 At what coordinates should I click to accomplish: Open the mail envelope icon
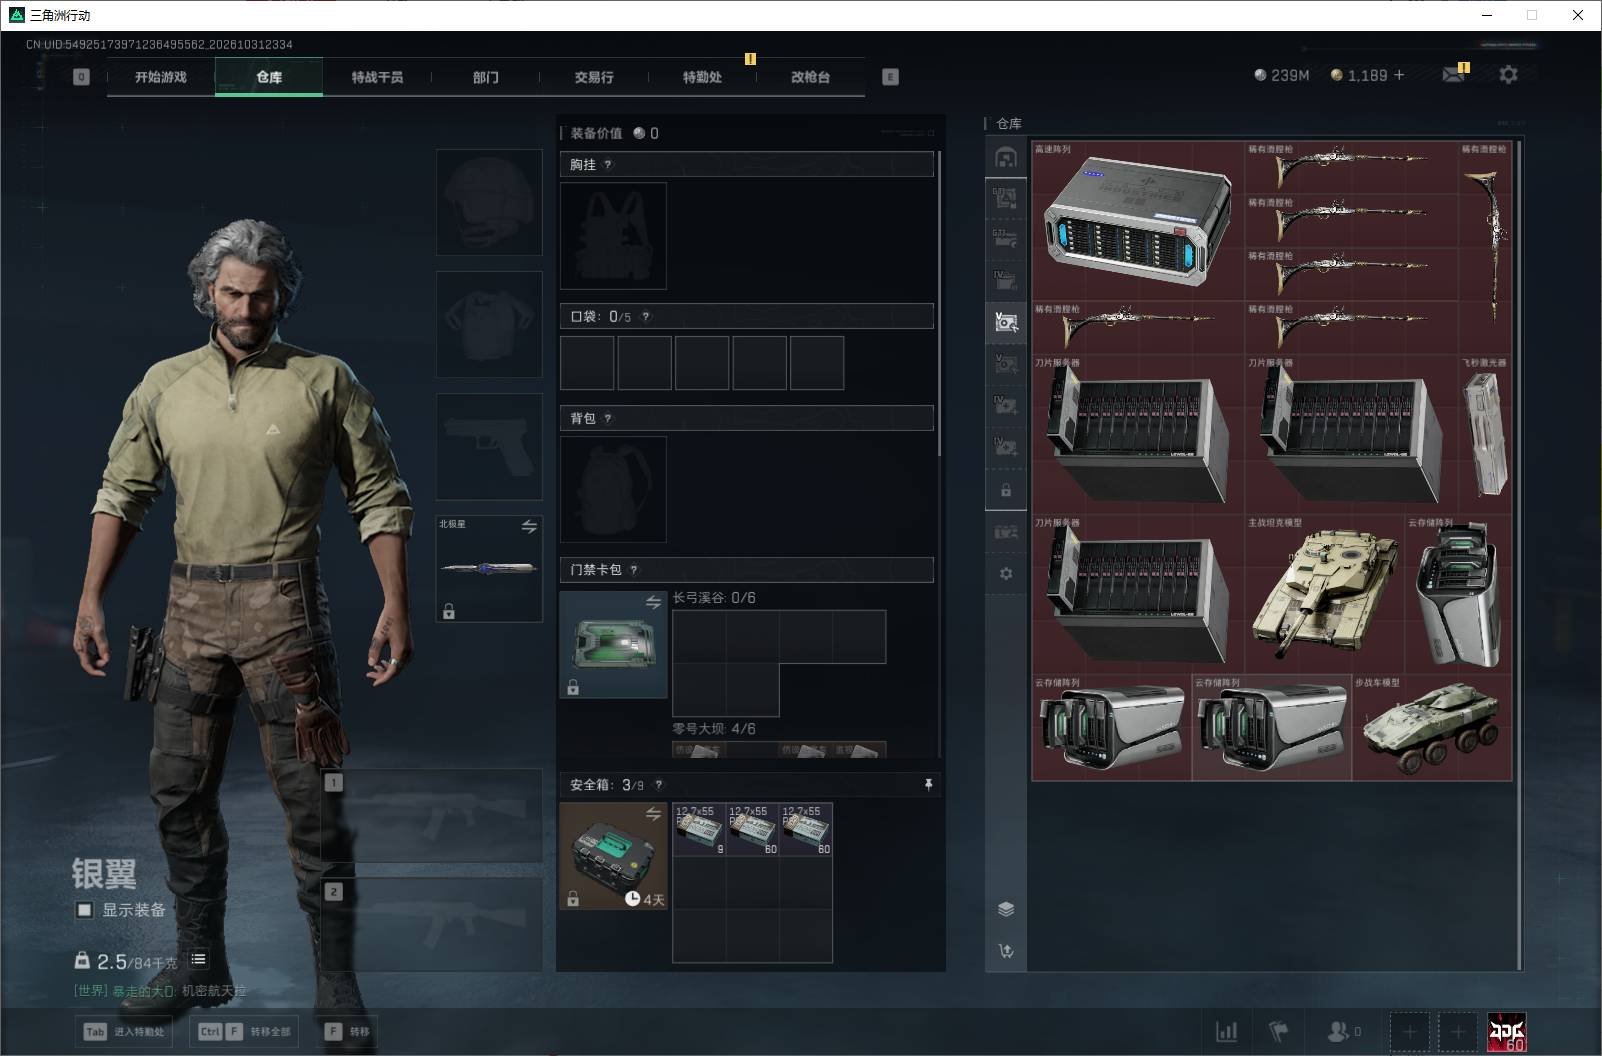1454,75
